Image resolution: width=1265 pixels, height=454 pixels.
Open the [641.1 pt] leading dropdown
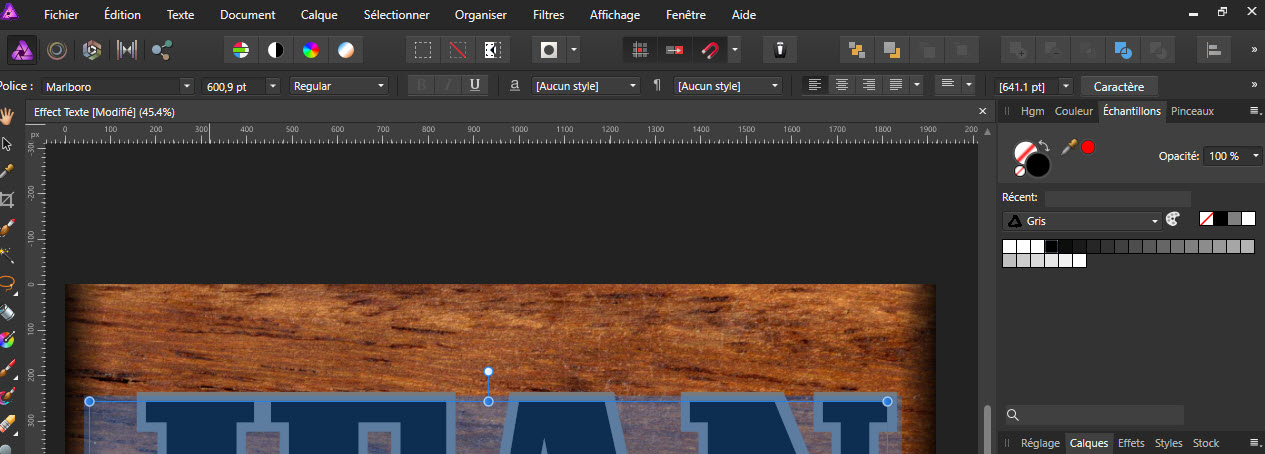coord(1065,86)
